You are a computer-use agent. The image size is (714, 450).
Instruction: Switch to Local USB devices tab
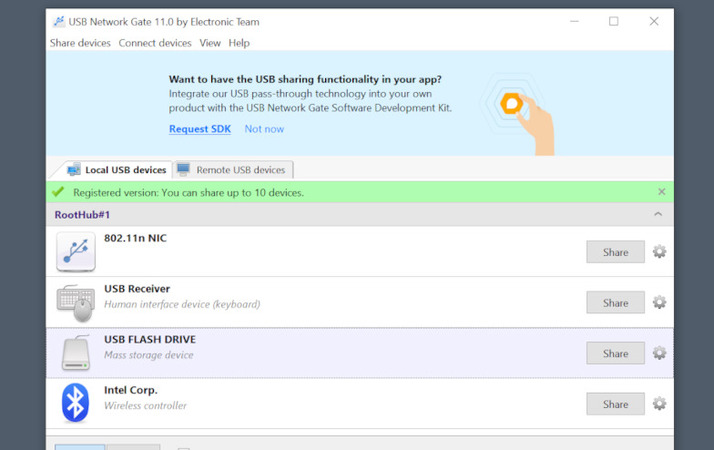pyautogui.click(x=117, y=170)
